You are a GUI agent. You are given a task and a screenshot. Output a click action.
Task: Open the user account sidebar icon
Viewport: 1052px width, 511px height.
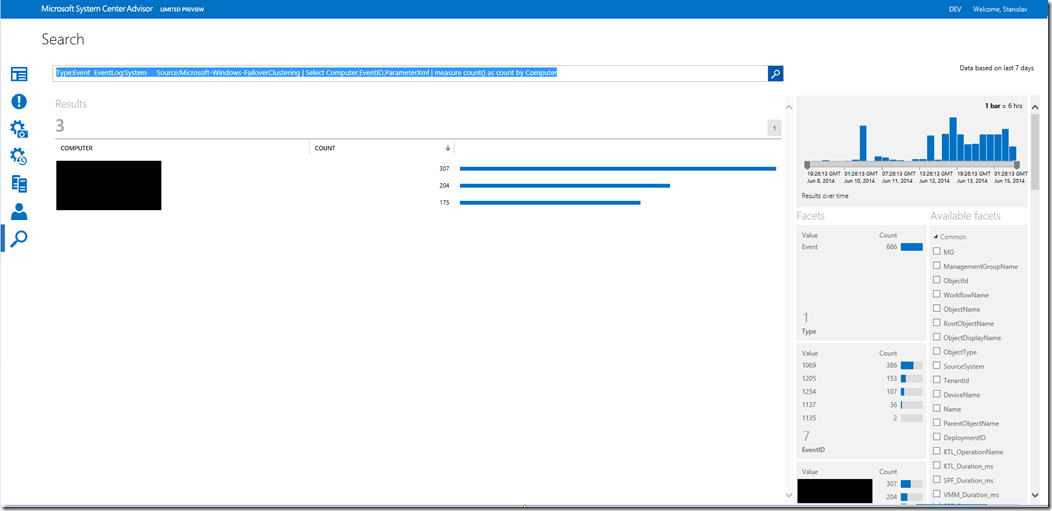[x=19, y=212]
